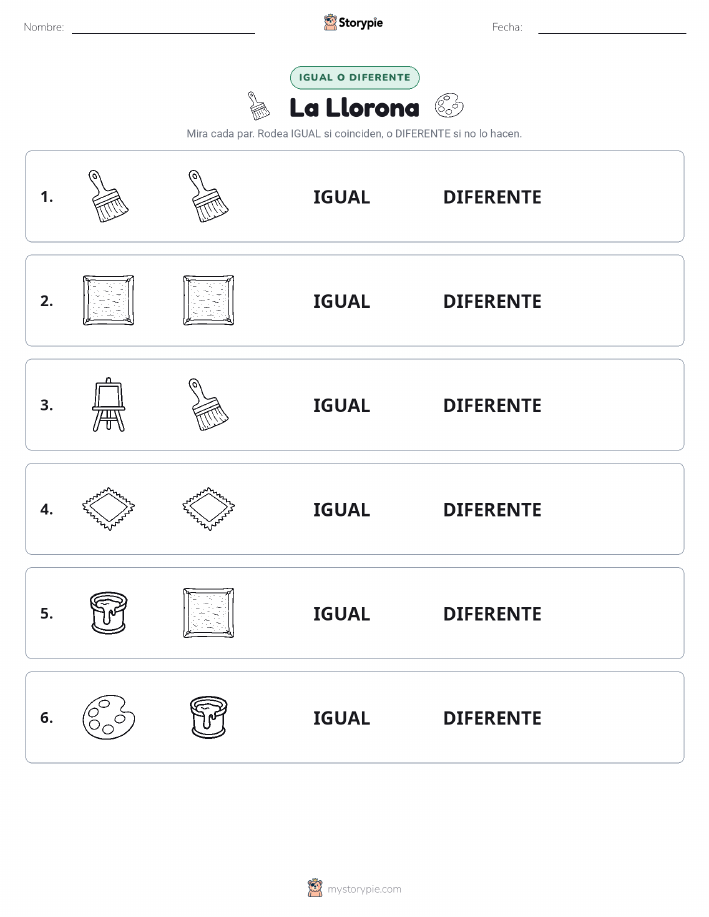Click the paintbrush icon in row 3
Viewport: 709px width, 917px height.
(209, 405)
